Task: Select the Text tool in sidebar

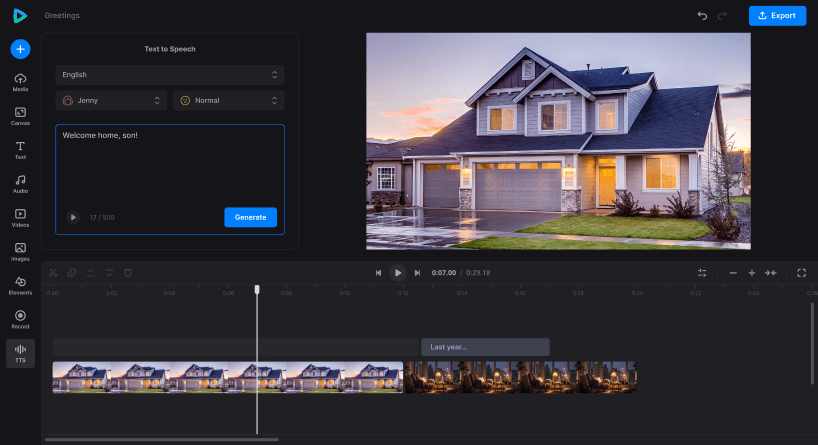Action: pos(20,150)
